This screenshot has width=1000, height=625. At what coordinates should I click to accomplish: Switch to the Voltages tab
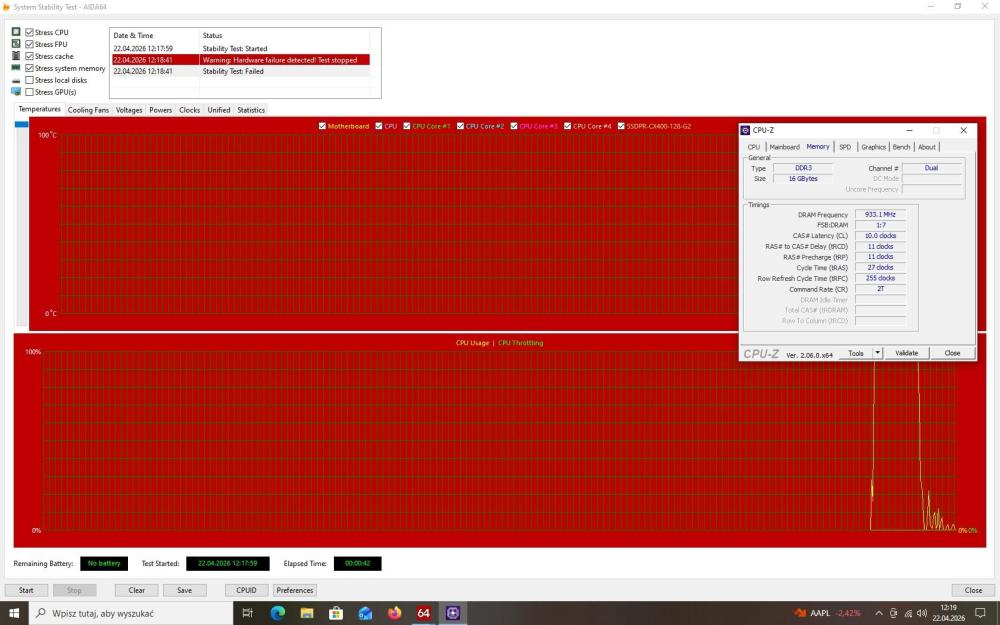(129, 110)
